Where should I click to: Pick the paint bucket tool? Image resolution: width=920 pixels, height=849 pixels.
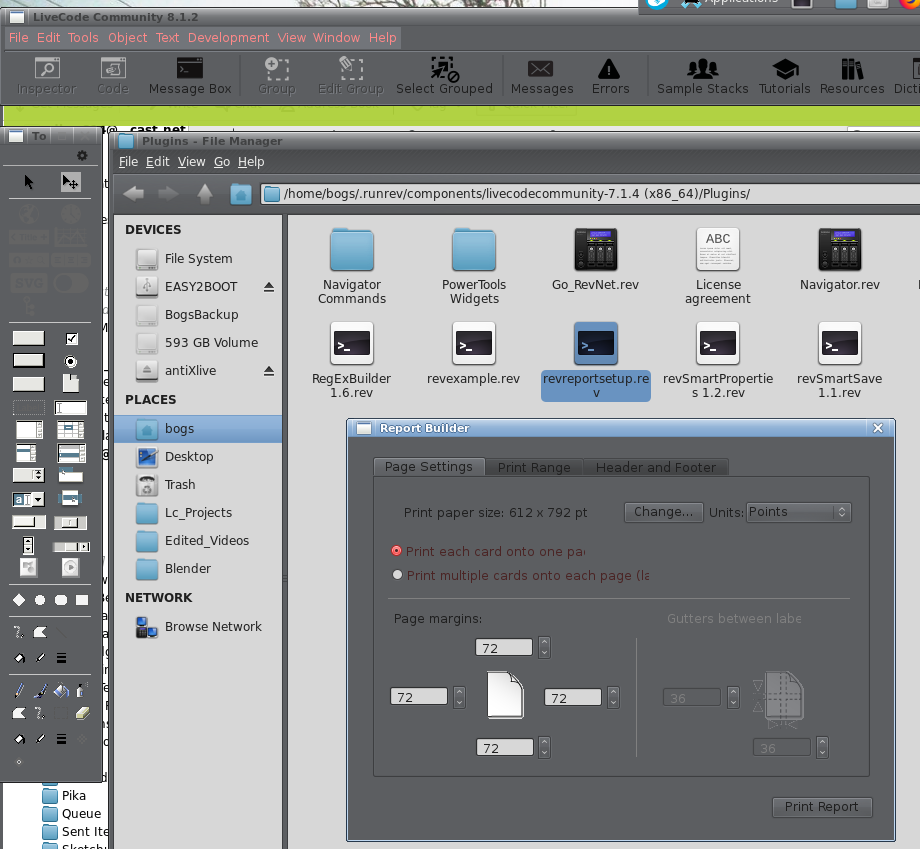pyautogui.click(x=61, y=690)
